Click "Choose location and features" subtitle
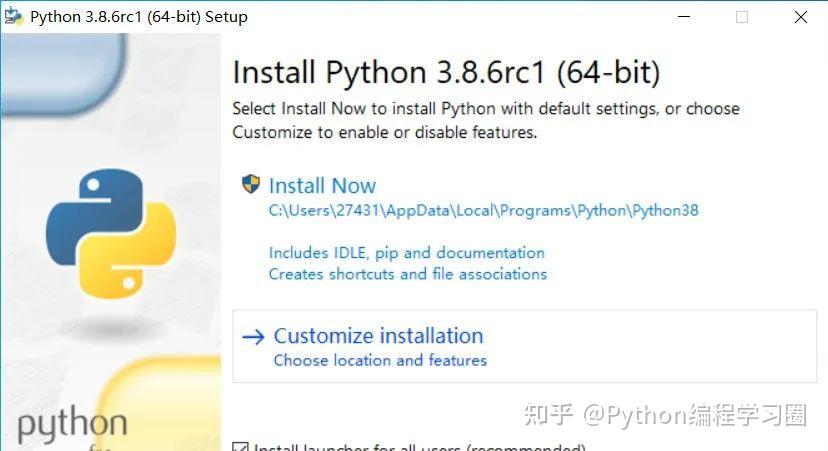Image resolution: width=828 pixels, height=451 pixels. (x=380, y=360)
